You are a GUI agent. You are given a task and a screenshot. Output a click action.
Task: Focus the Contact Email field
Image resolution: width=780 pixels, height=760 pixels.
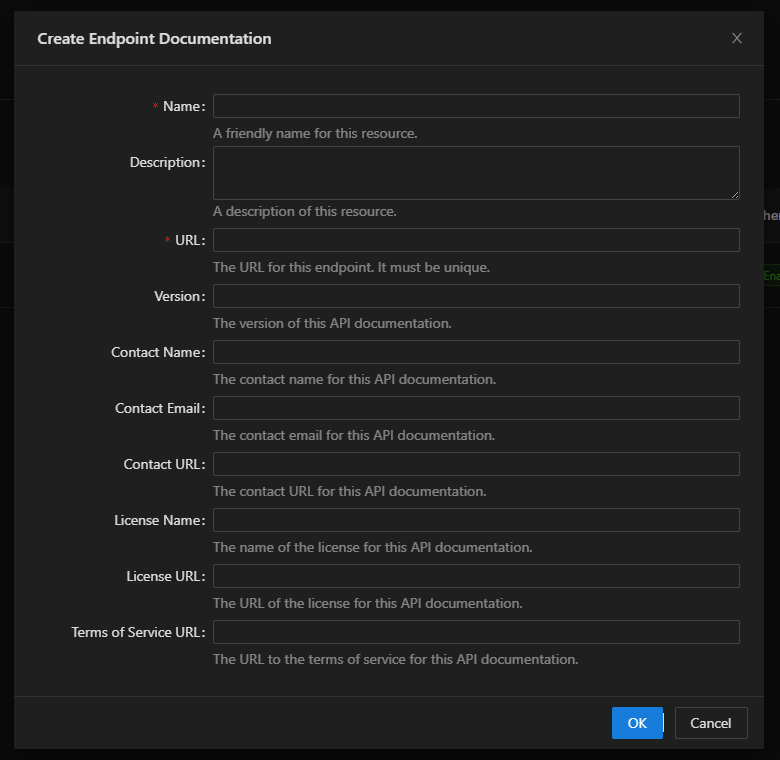point(476,408)
